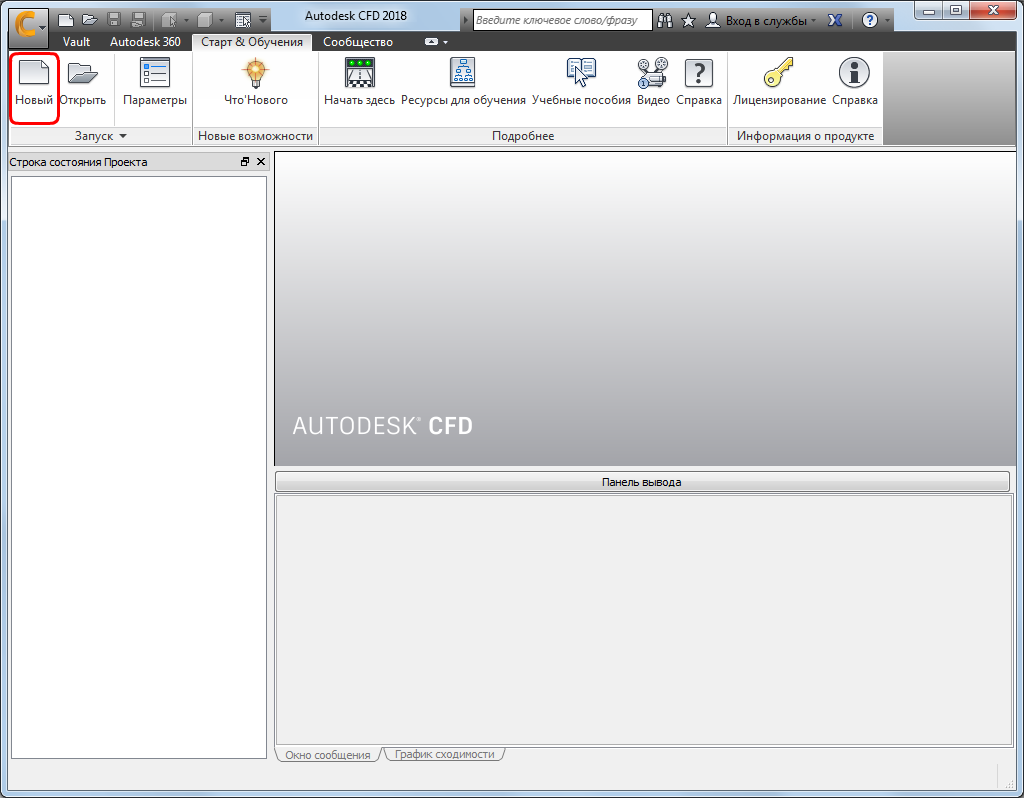Click the Открыть folder icon in ribbon
The width and height of the screenshot is (1024, 798).
tap(83, 72)
